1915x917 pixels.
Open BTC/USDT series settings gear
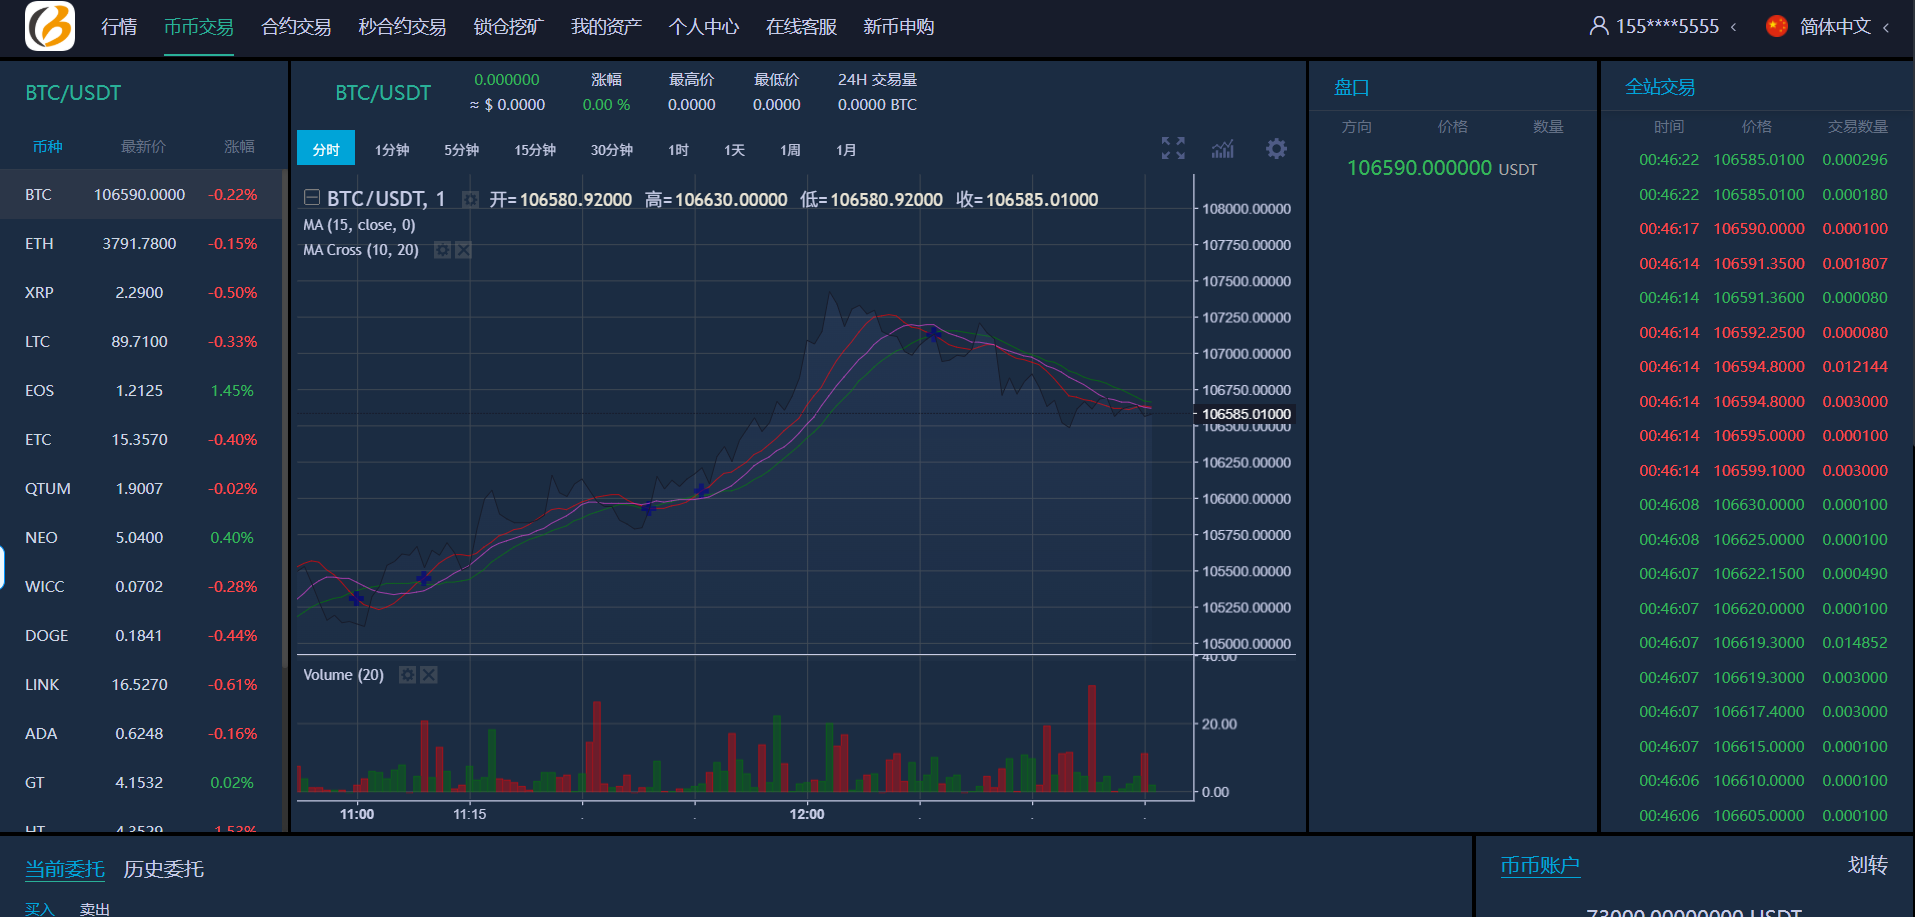pyautogui.click(x=470, y=200)
